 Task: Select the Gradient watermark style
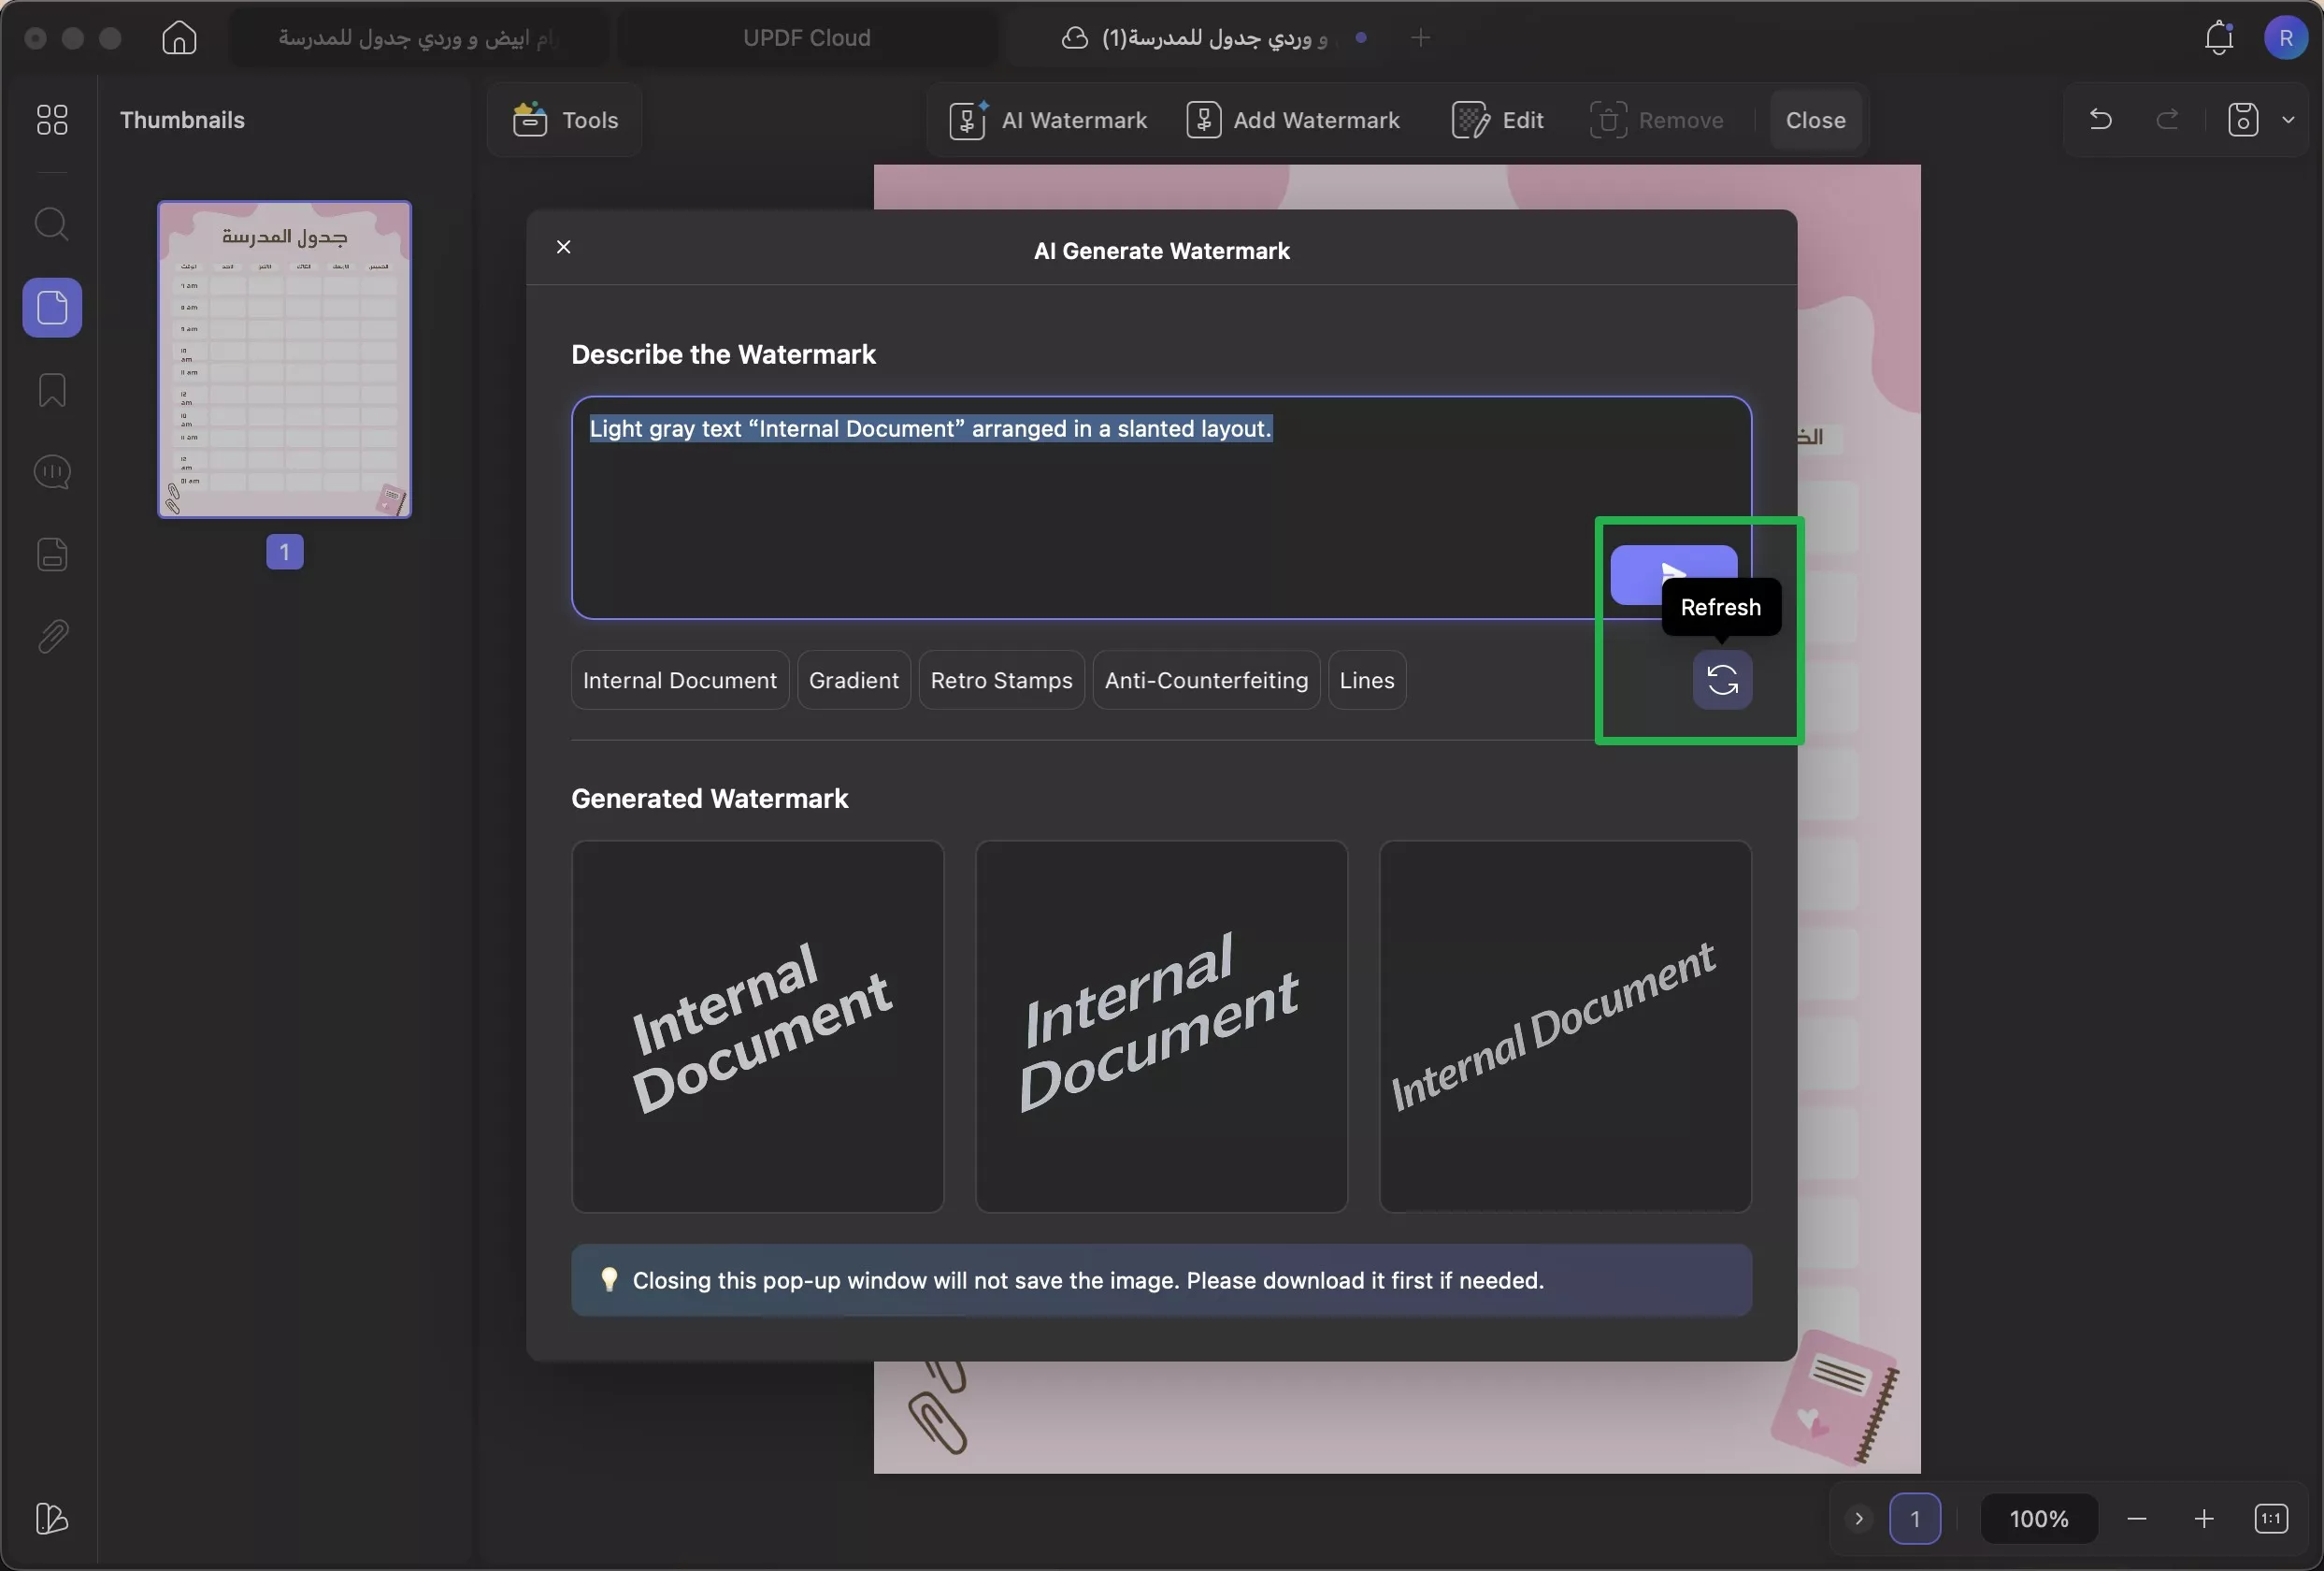(853, 680)
